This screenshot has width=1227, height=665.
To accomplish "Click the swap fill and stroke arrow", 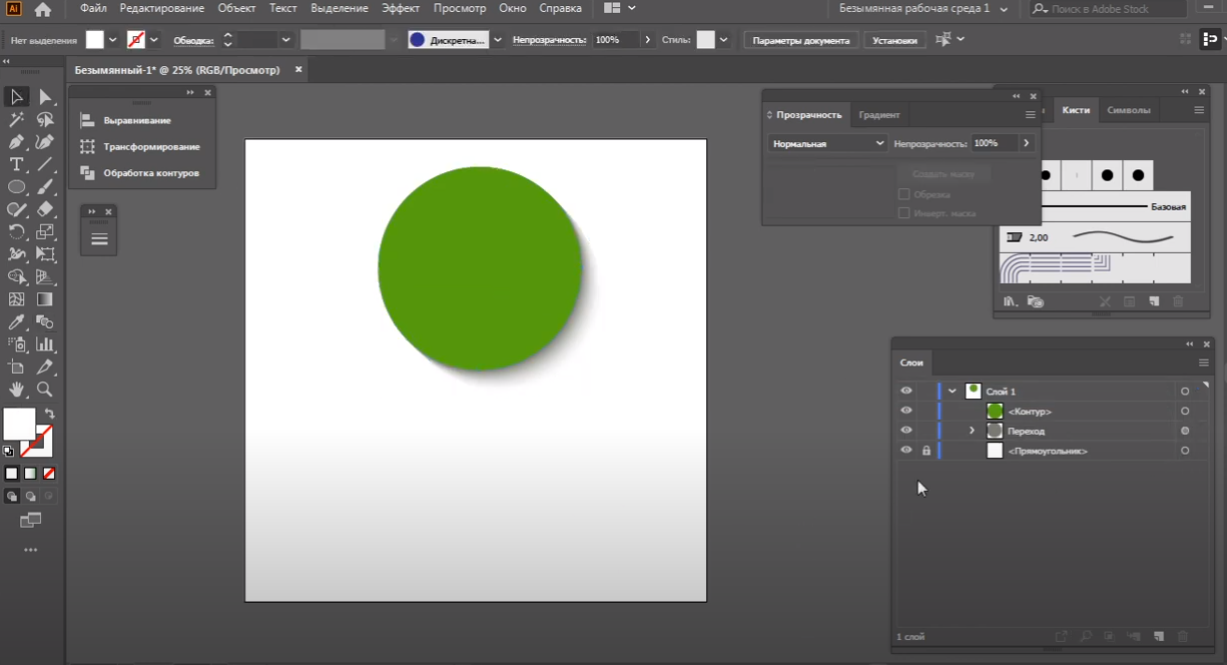I will click(49, 413).
